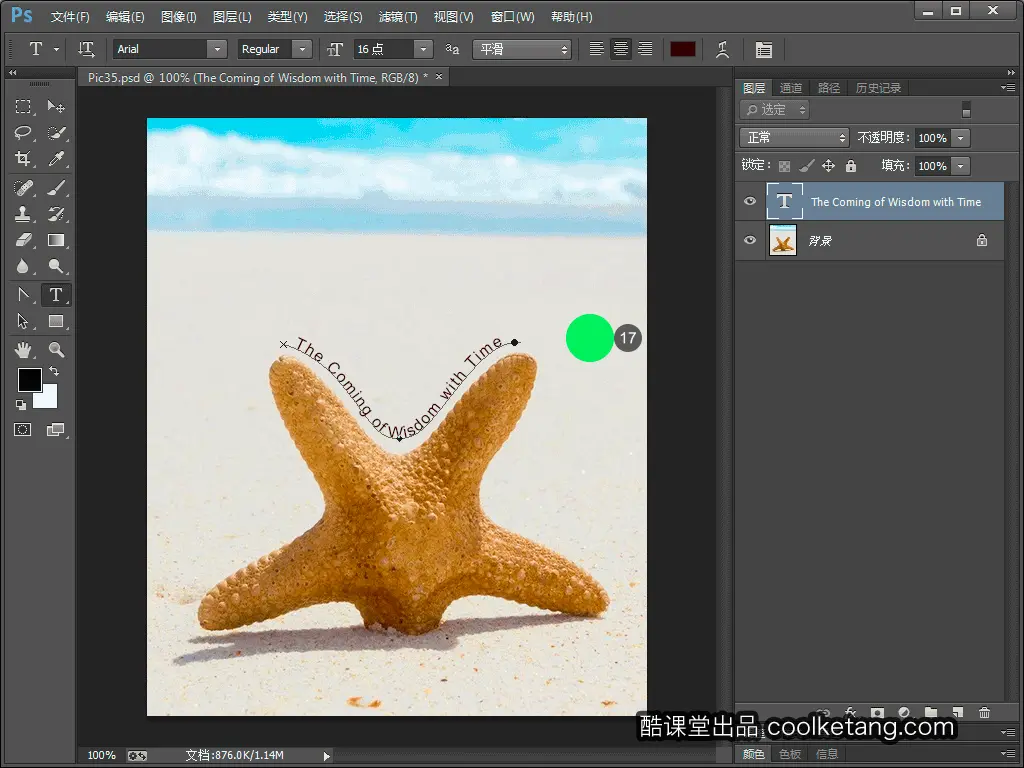Swap foreground and background colors icon
The image size is (1024, 768).
tap(54, 372)
